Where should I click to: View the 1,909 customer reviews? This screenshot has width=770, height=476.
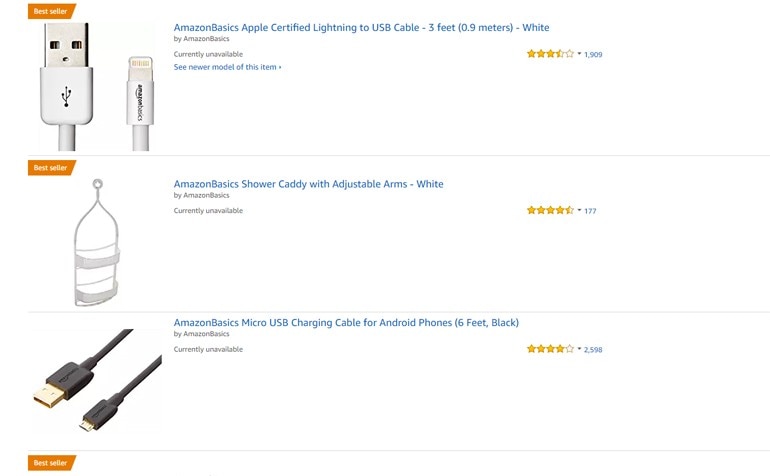[593, 54]
